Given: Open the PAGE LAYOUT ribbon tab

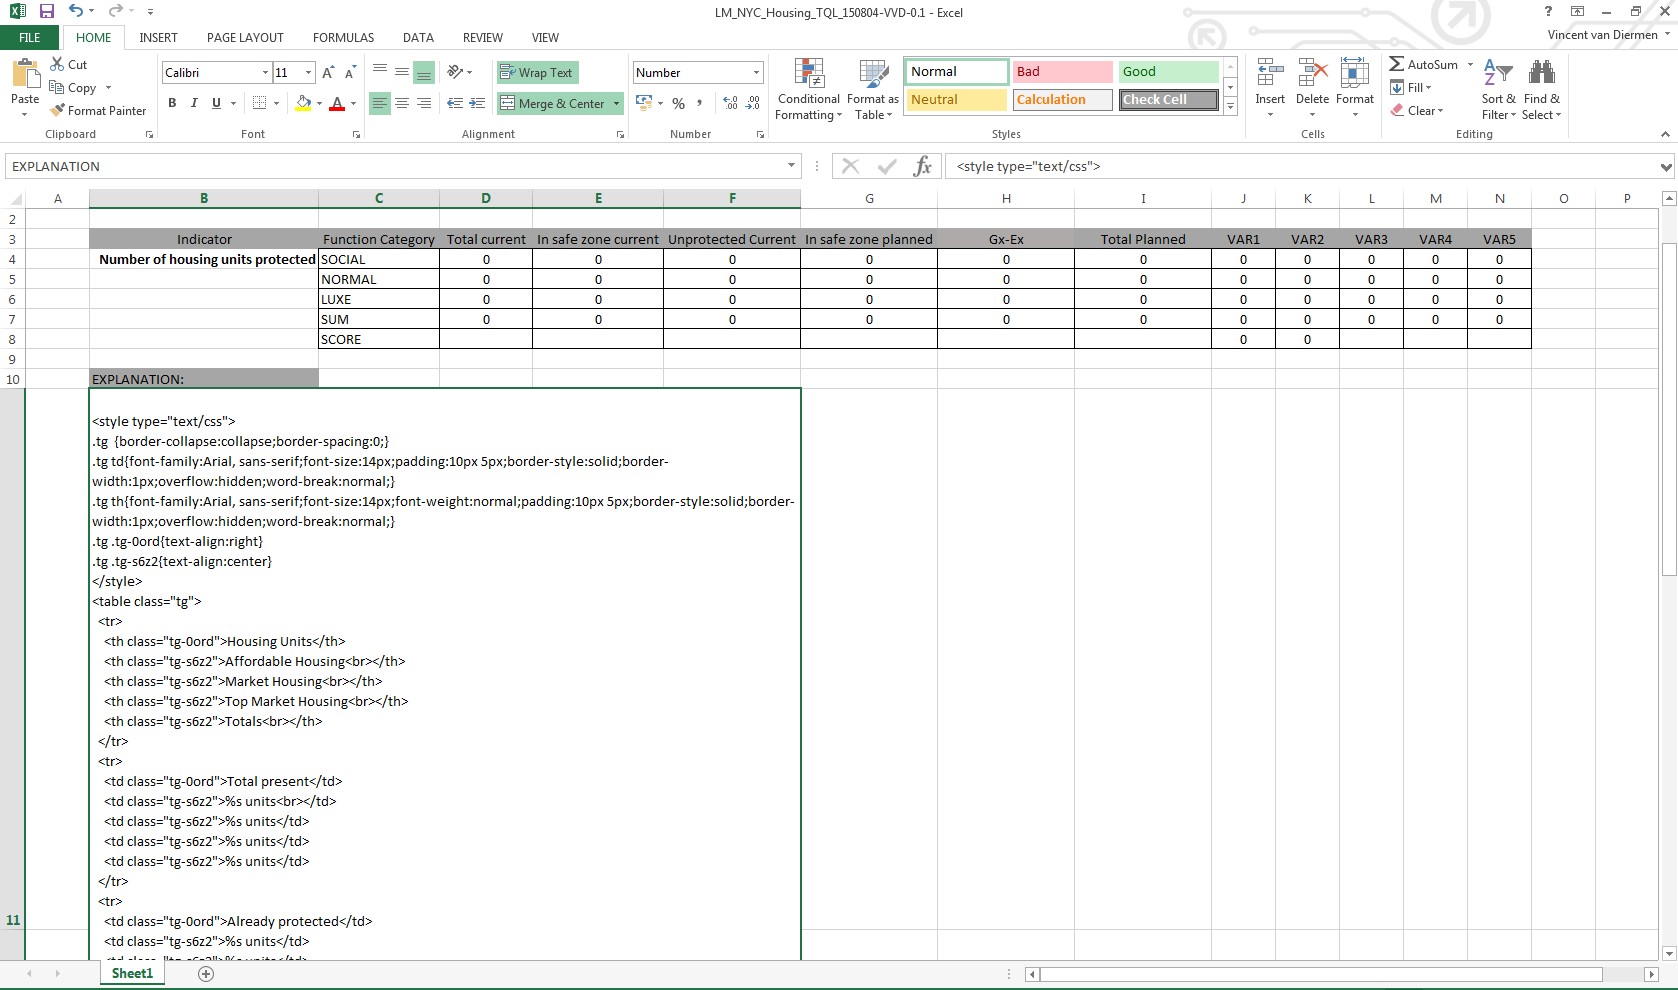Looking at the screenshot, I should tap(245, 38).
